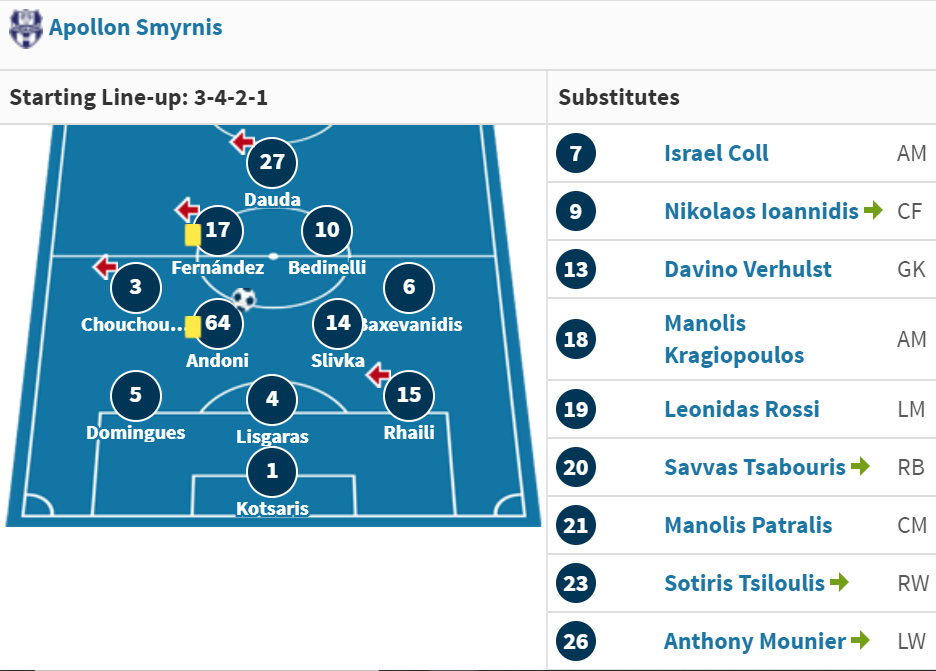Screen dimensions: 936x671
Task: Open the Apollon Smyrnis team link
Action: point(136,27)
